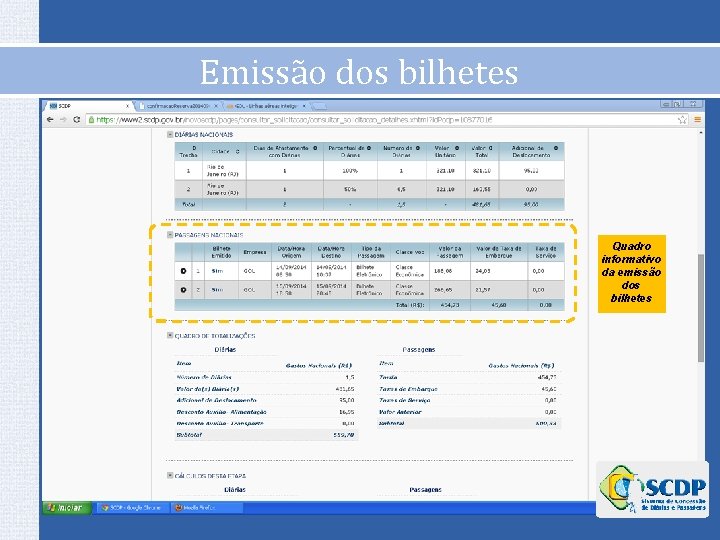720x540 pixels.
Task: Expand details of passagem row 2
Action: [183, 290]
